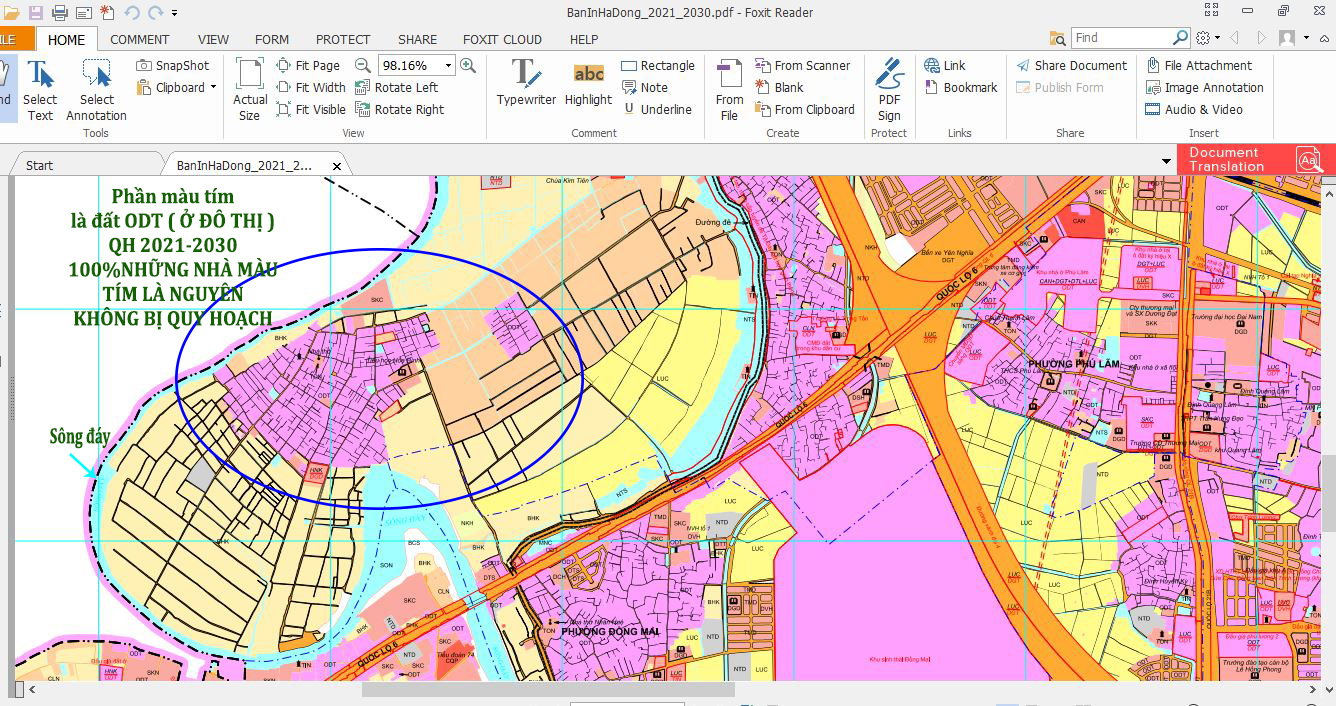The image size is (1336, 706).
Task: Switch to the SHARE ribbon tab
Action: [x=417, y=39]
